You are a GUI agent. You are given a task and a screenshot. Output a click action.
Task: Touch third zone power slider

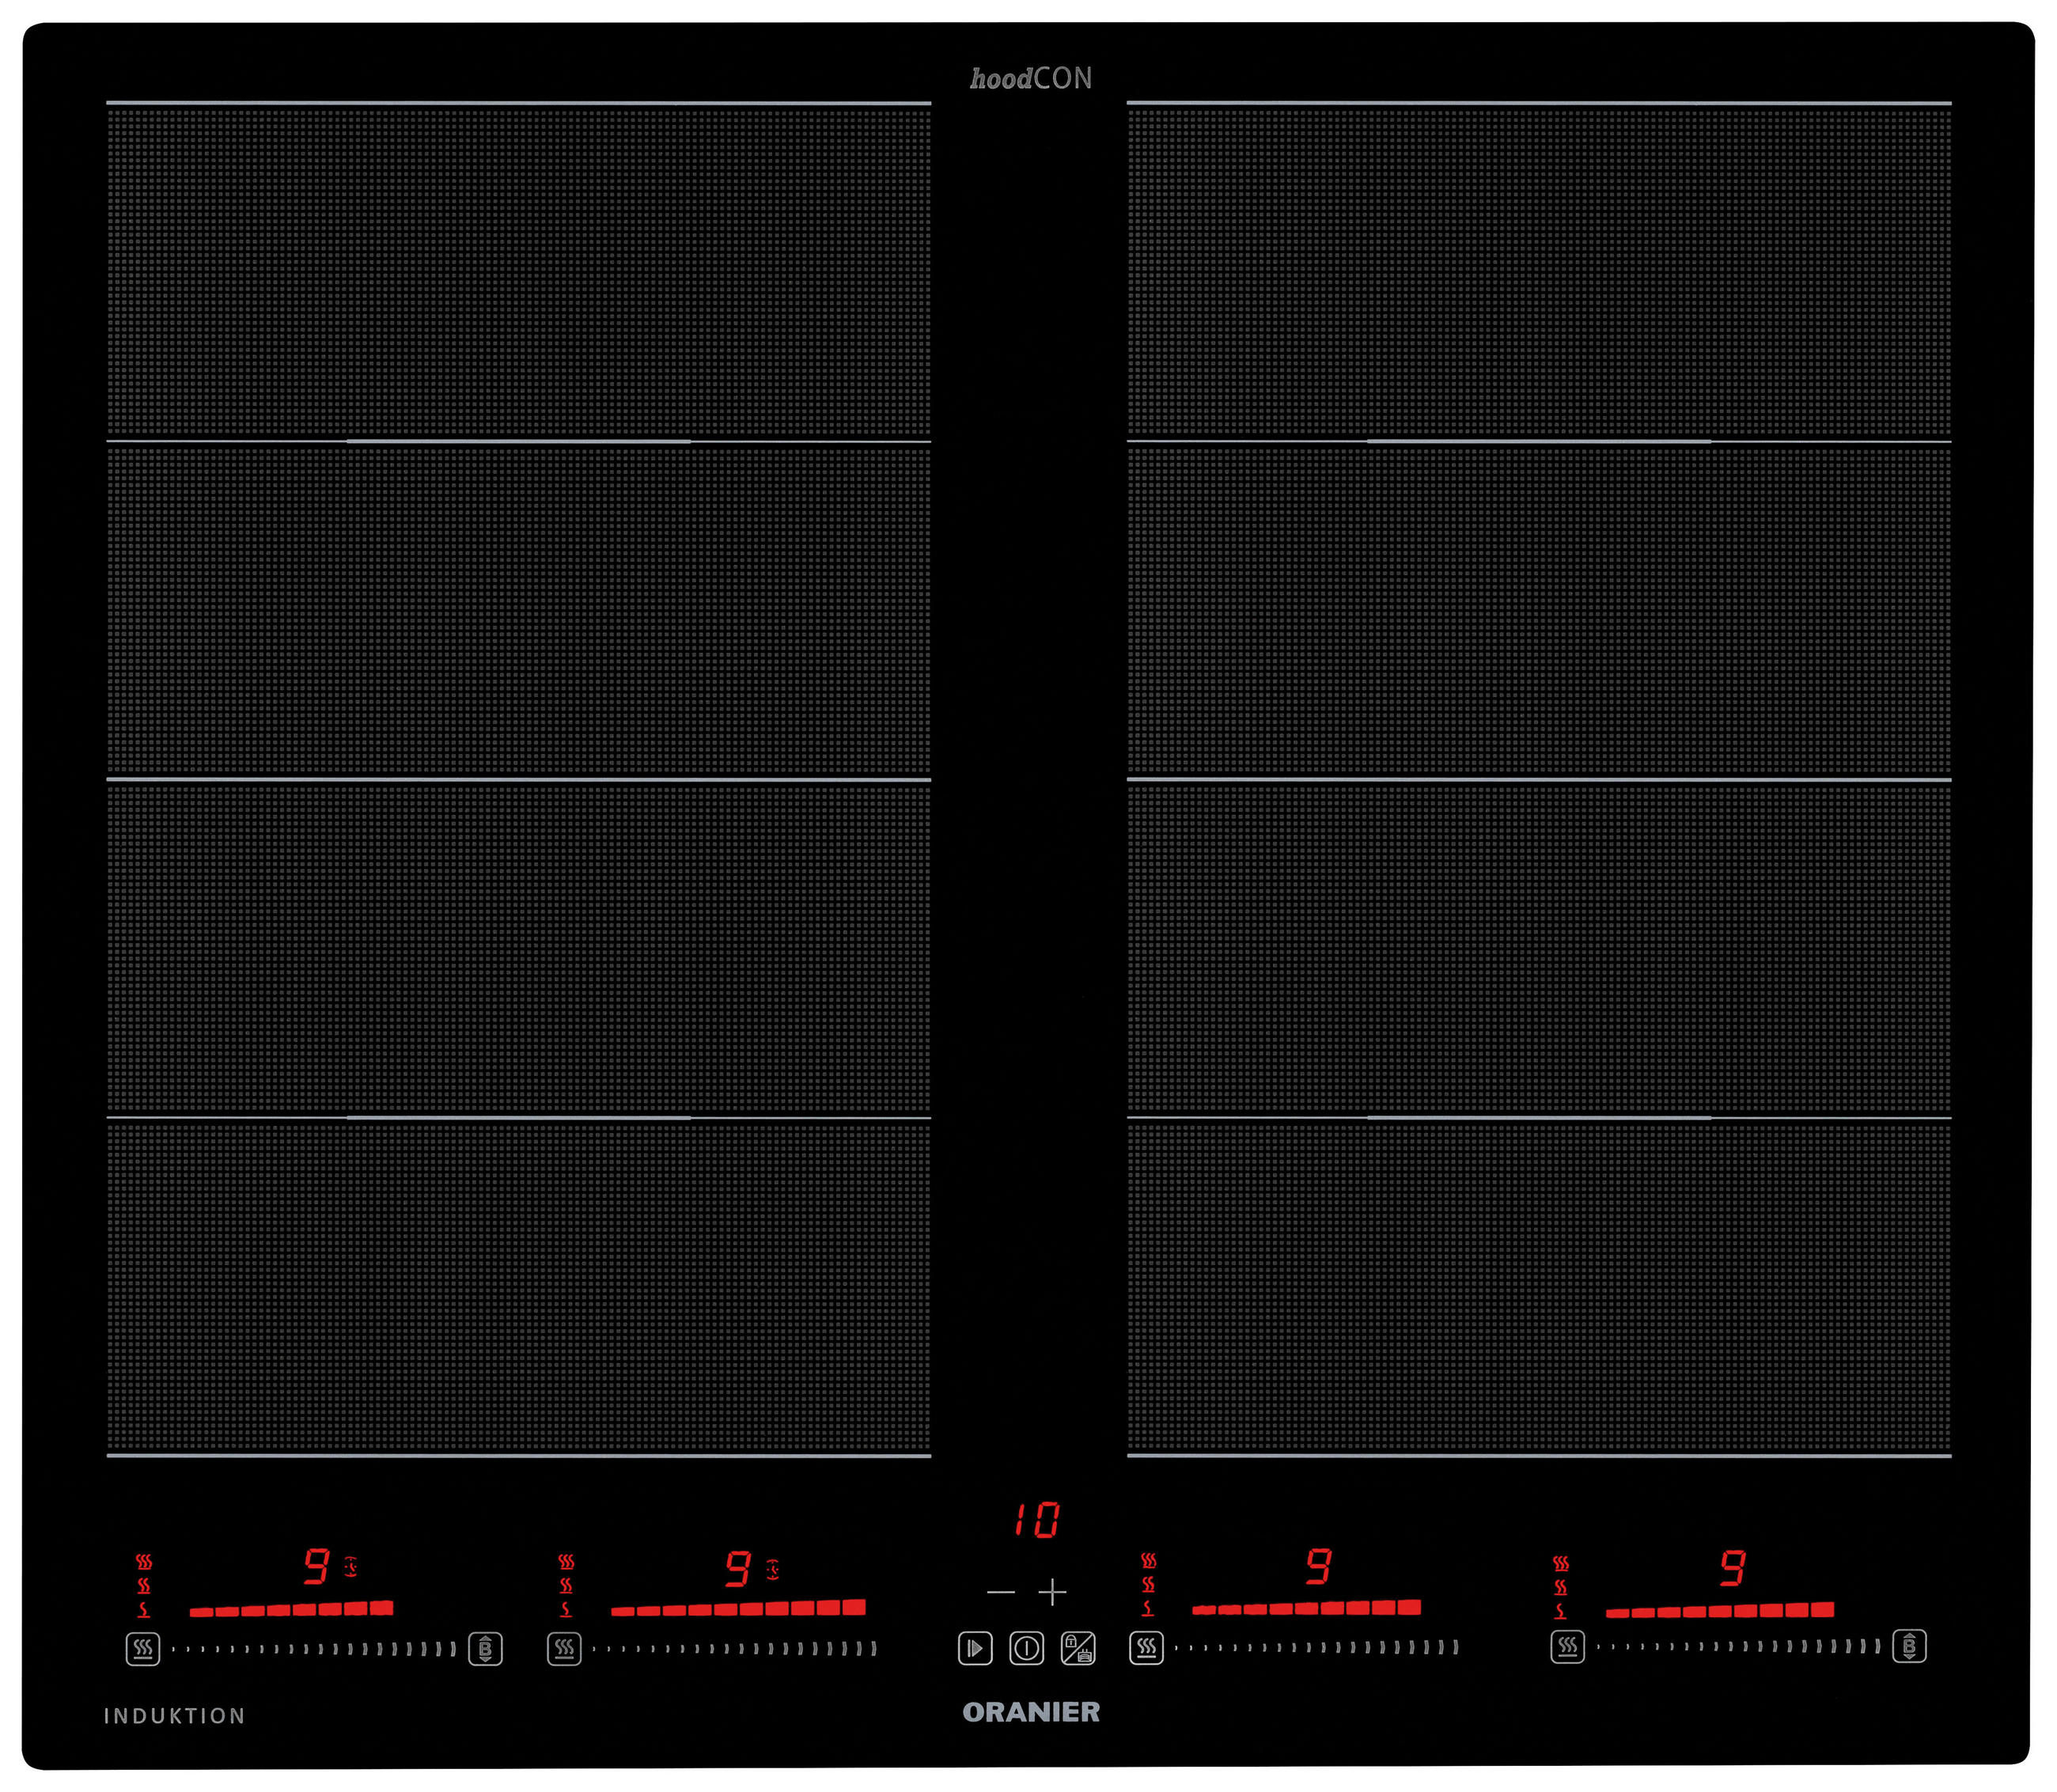(1316, 1647)
